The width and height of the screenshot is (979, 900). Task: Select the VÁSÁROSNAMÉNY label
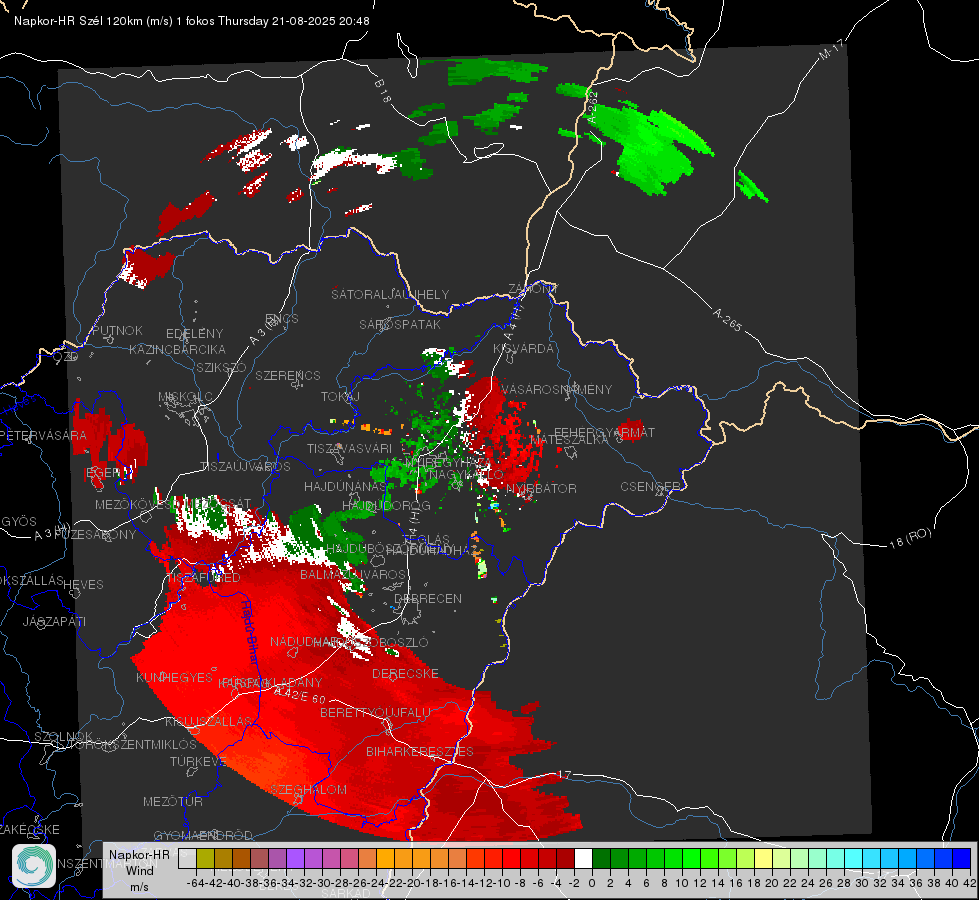(556, 389)
